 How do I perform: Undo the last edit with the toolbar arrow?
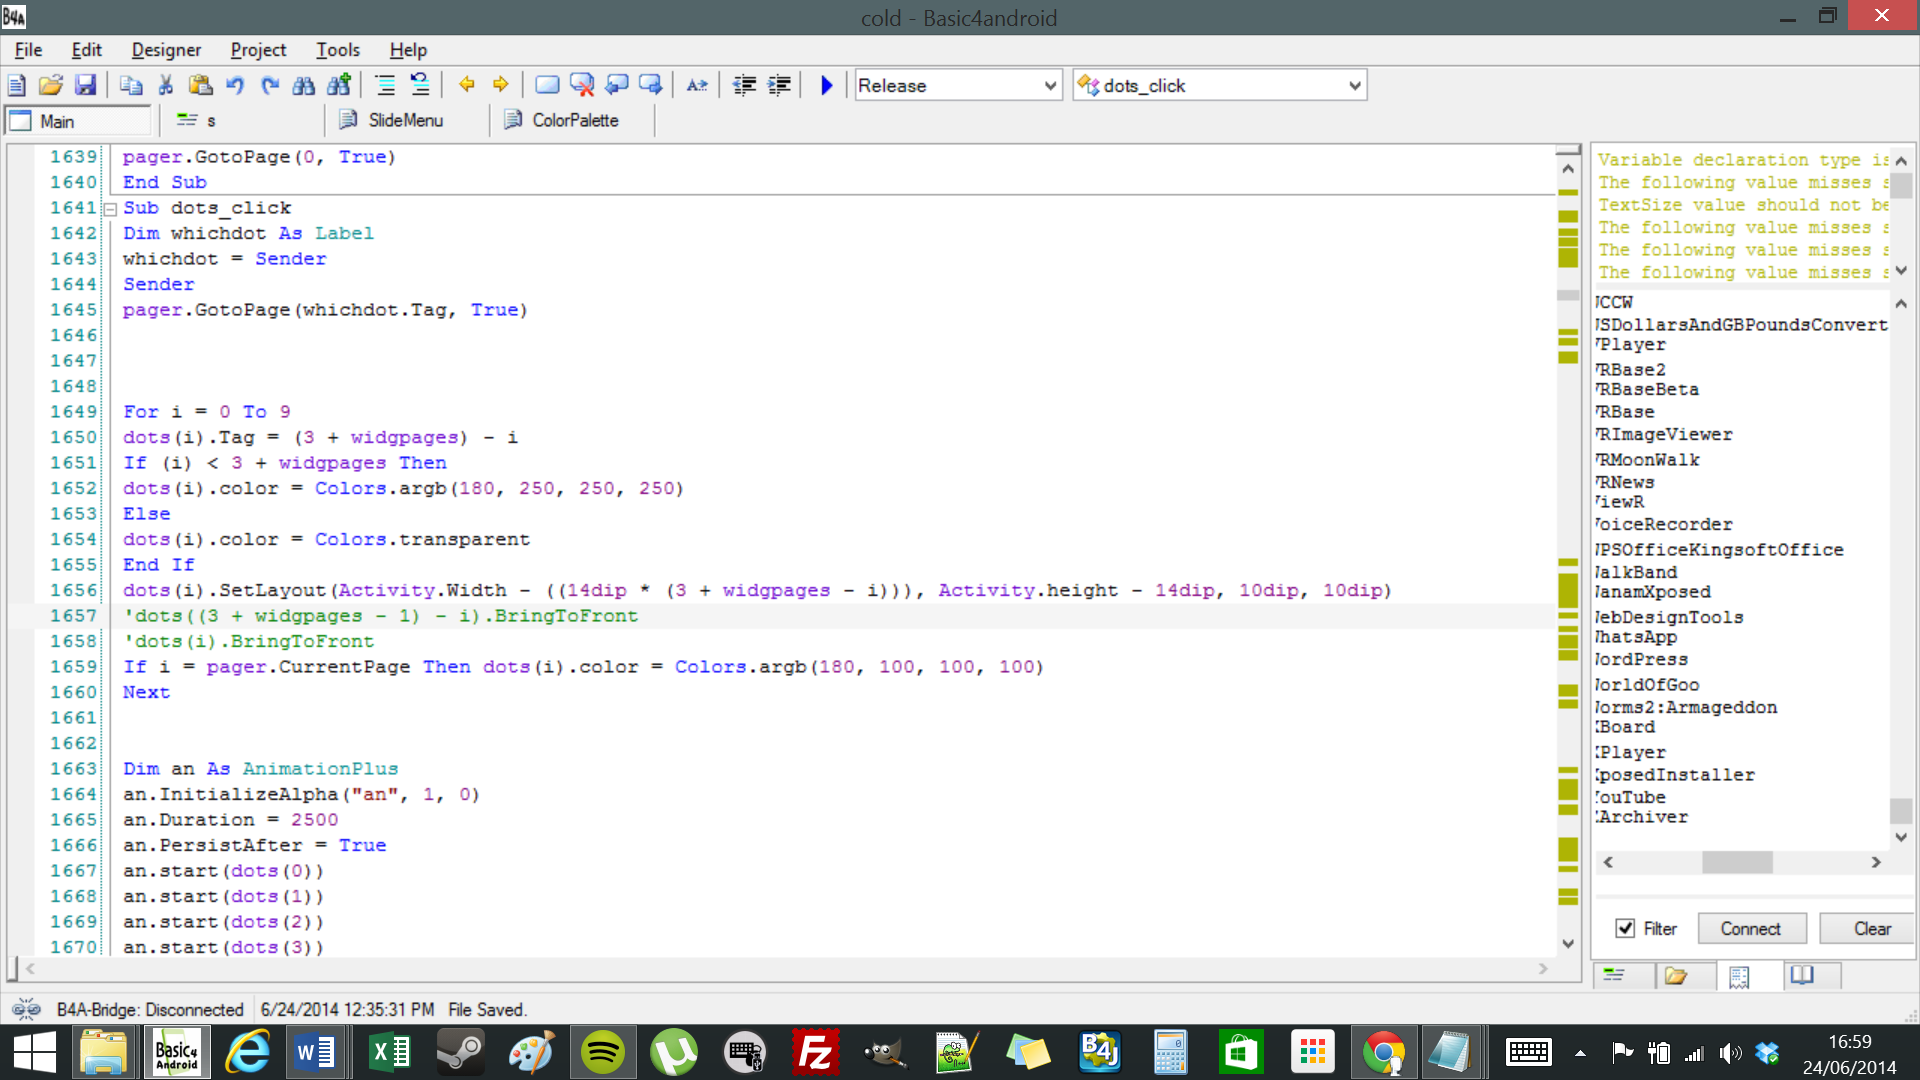click(235, 85)
